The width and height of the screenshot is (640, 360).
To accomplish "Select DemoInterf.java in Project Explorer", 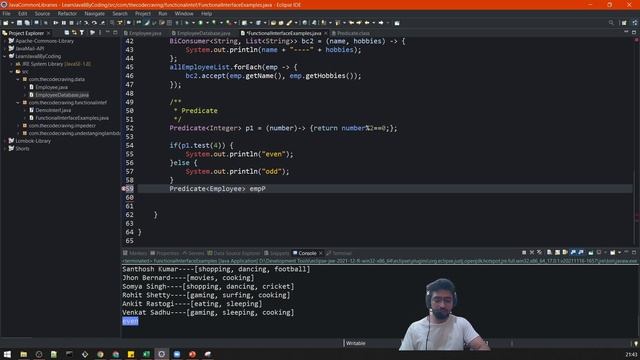I will pyautogui.click(x=53, y=110).
